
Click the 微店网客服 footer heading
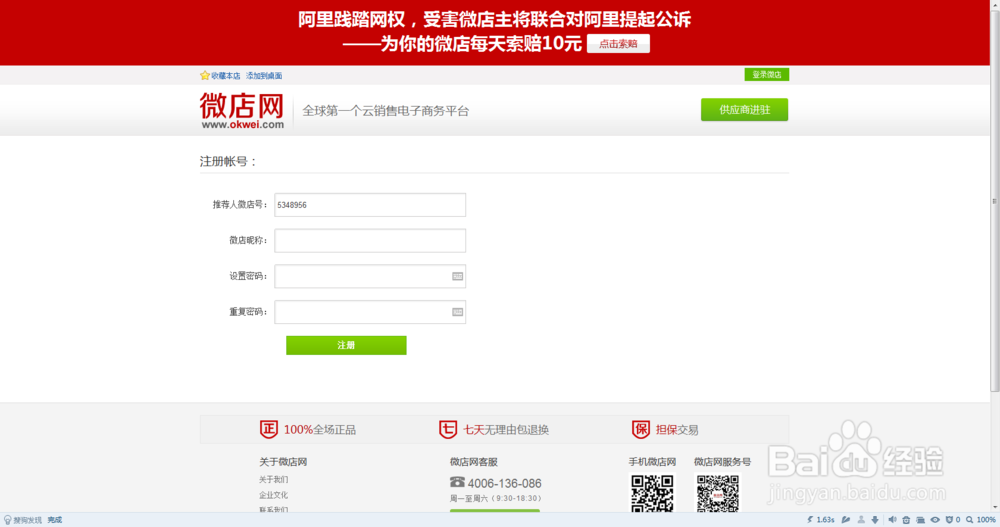(473, 462)
